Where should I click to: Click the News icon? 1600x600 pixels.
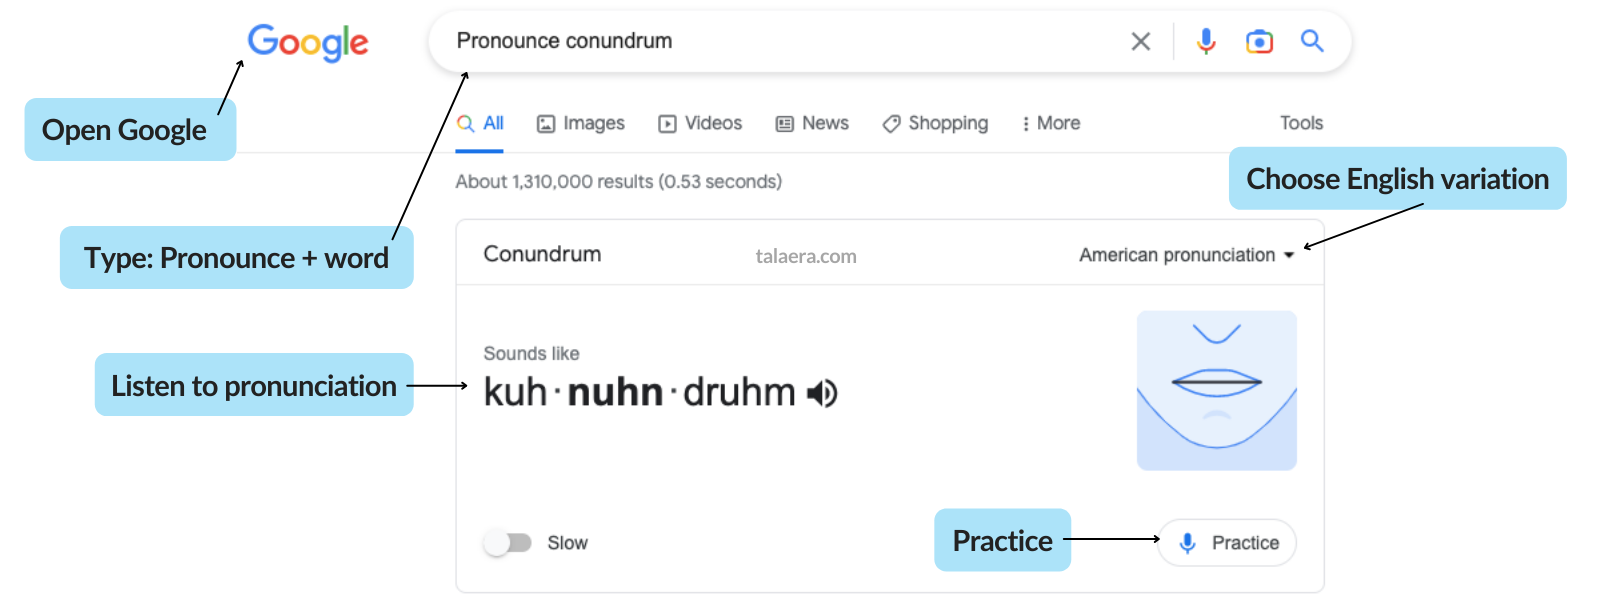point(783,123)
